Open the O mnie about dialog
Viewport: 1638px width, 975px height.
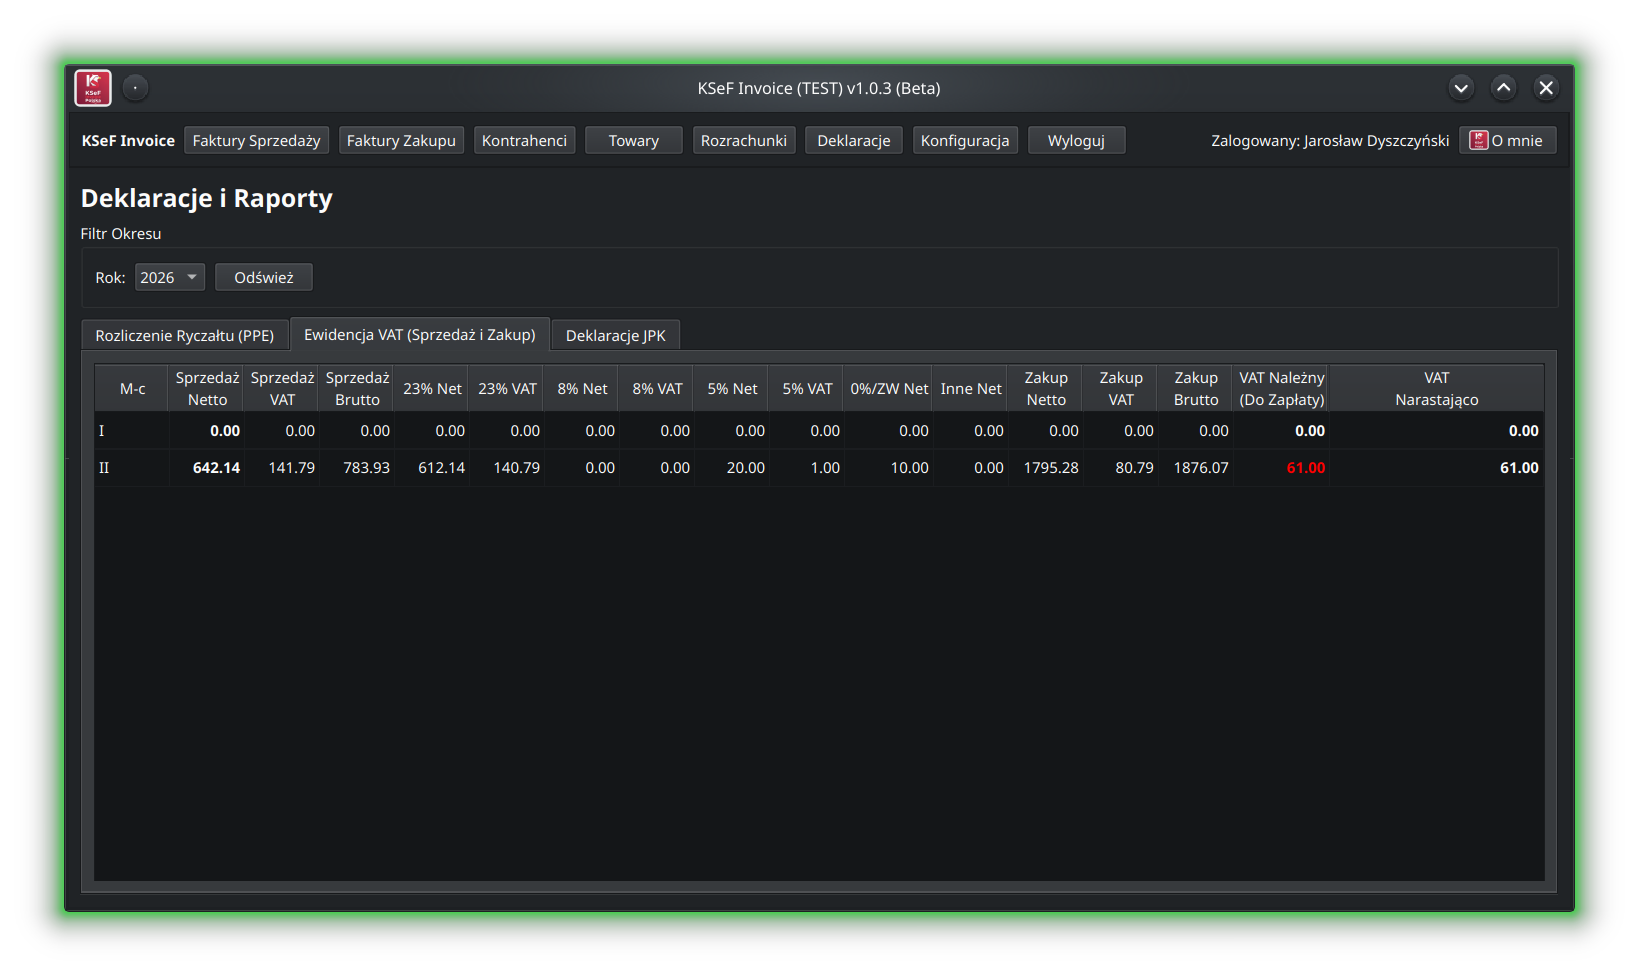[1507, 141]
